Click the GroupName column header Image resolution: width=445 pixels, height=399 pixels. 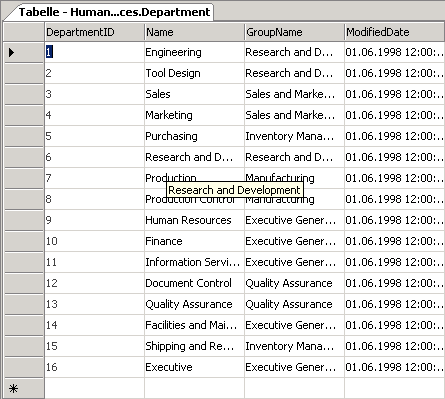(294, 32)
